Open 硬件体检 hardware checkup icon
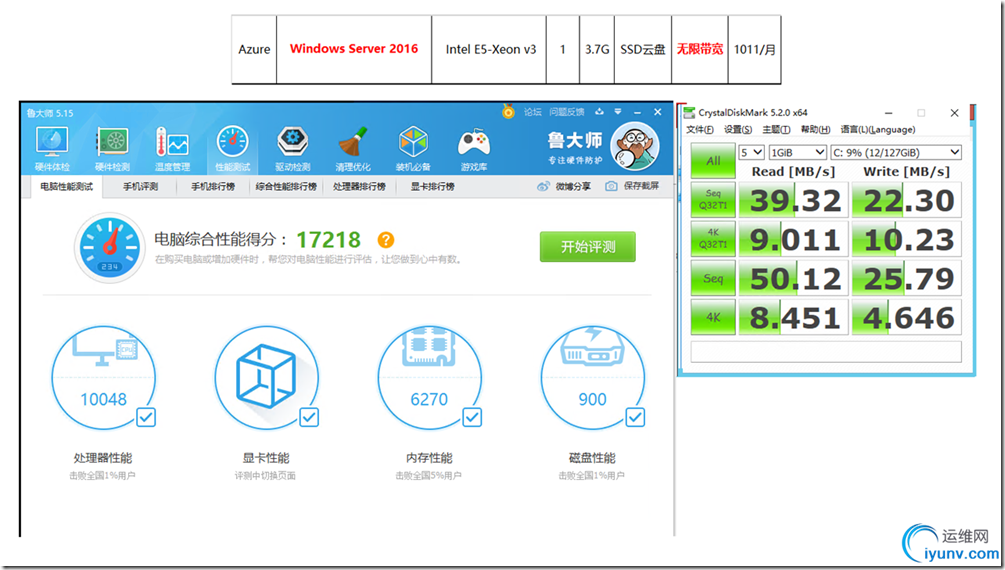Image resolution: width=1005 pixels, height=570 pixels. pos(52,149)
